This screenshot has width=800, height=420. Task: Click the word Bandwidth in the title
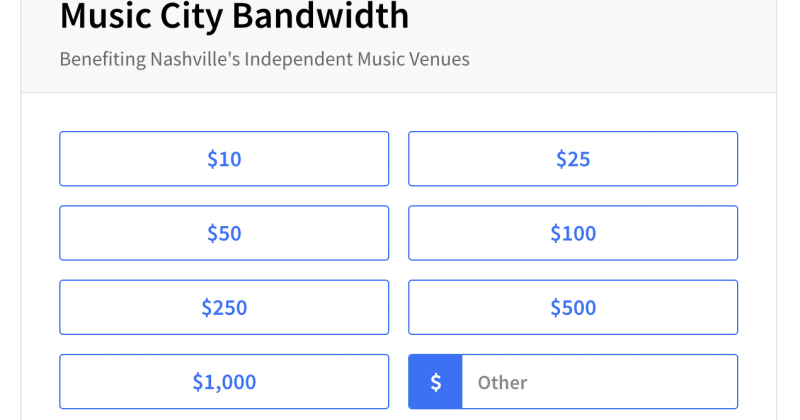coord(331,16)
